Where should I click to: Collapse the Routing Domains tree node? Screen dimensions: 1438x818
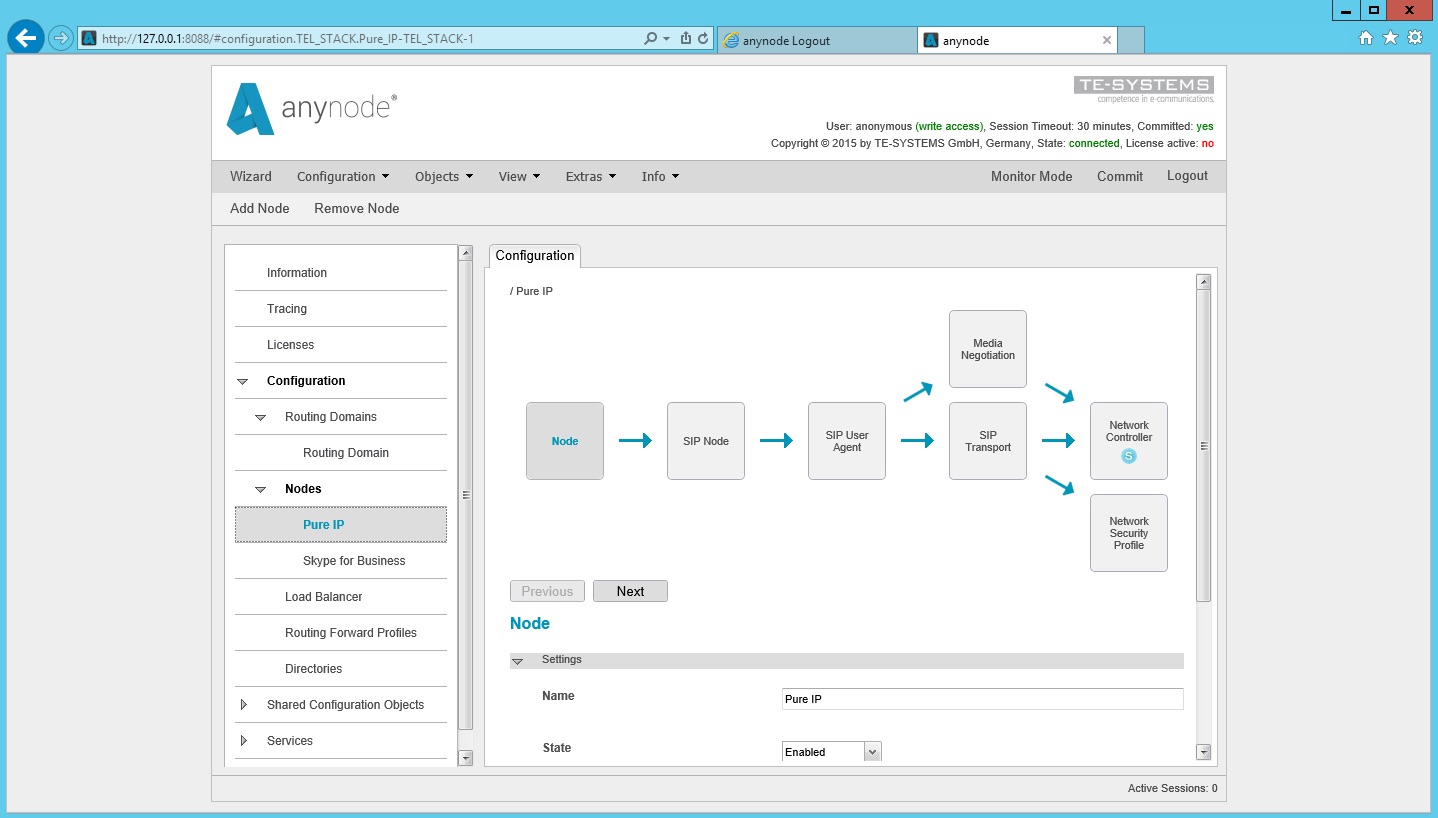click(x=260, y=417)
